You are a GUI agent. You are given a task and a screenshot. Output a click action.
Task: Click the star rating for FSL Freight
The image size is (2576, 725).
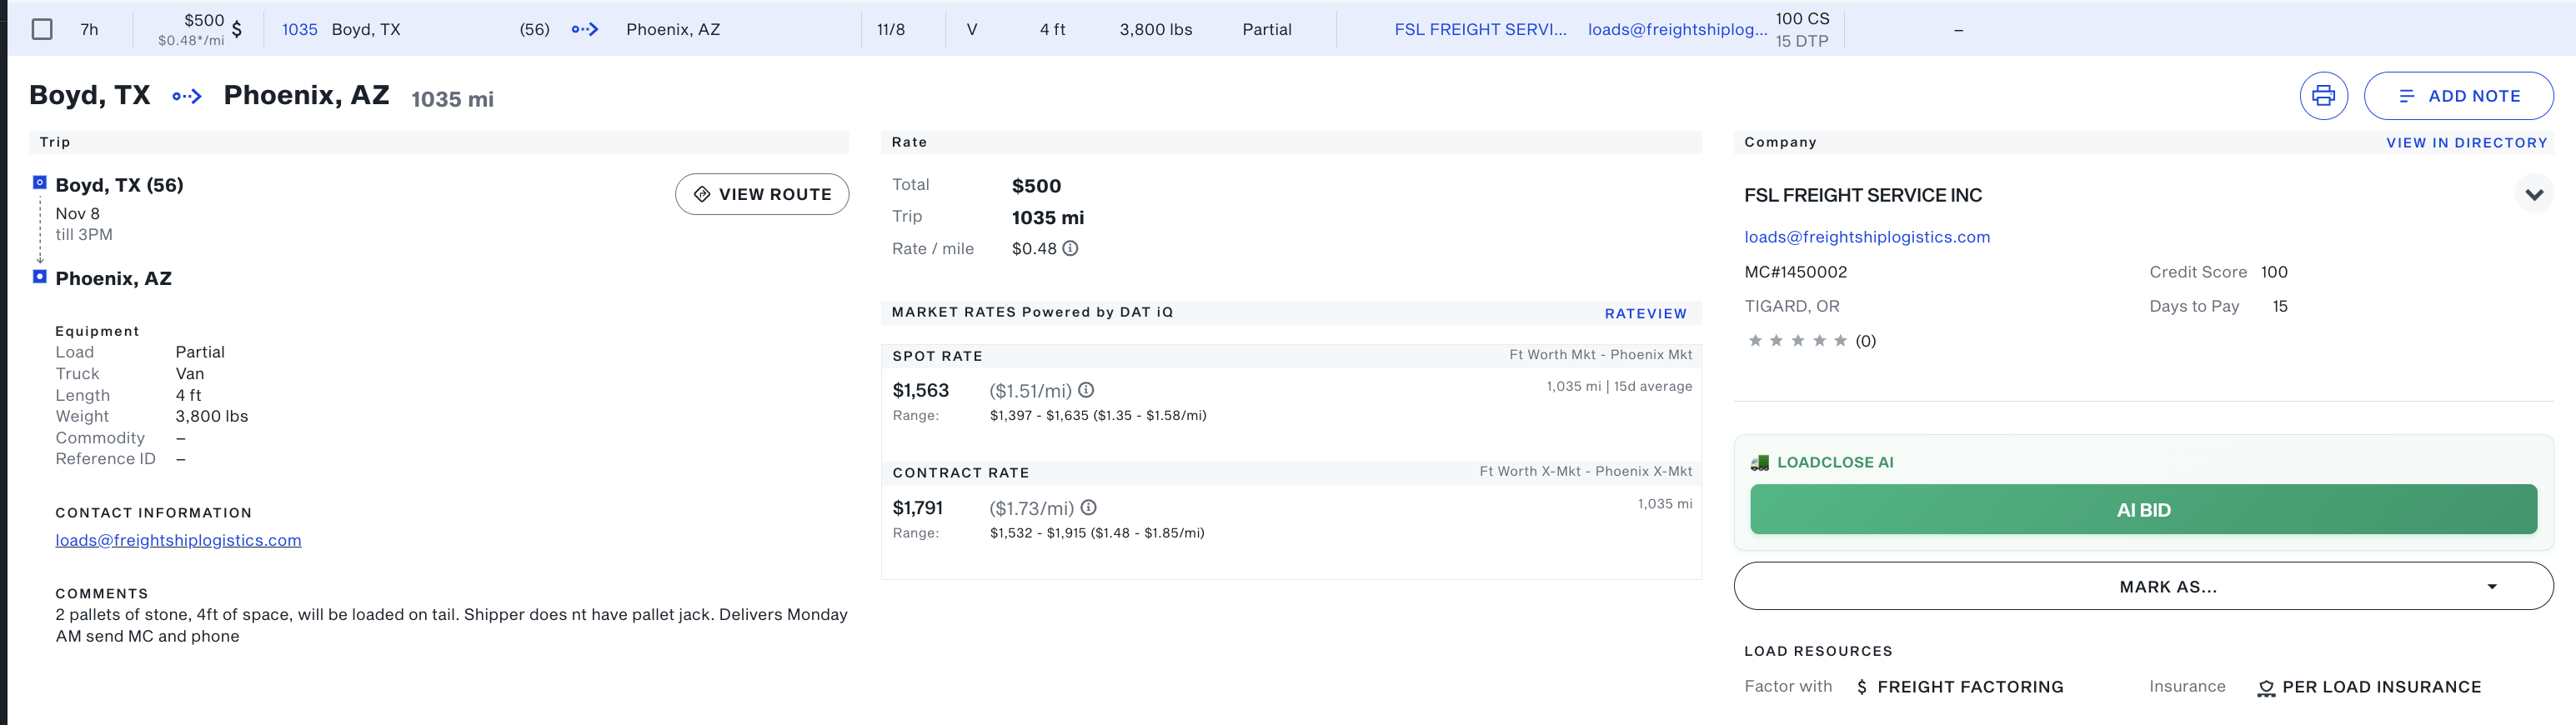[x=1797, y=341]
